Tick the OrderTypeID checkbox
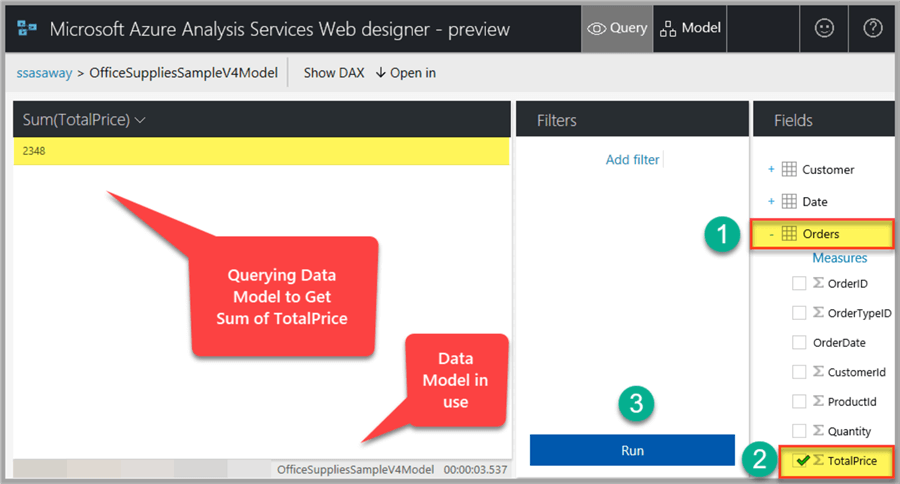 click(x=799, y=313)
